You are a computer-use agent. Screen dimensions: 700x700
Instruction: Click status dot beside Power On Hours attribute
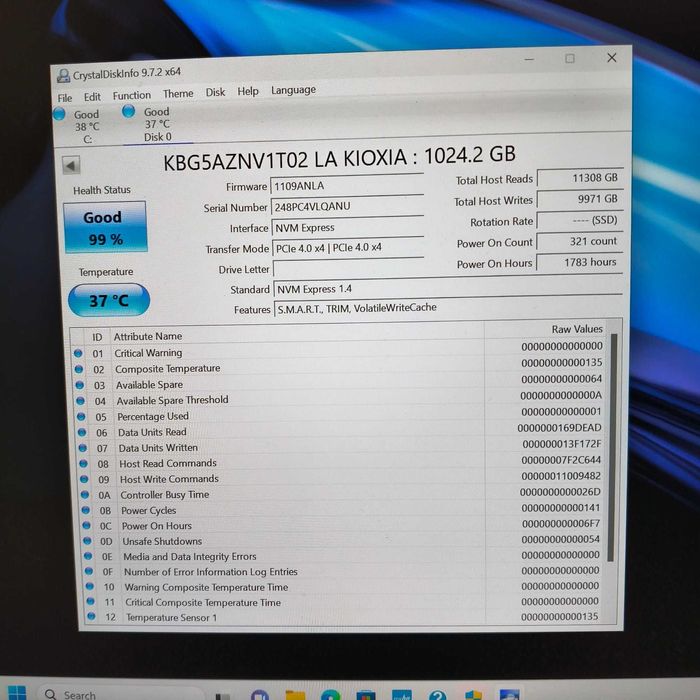[87, 525]
